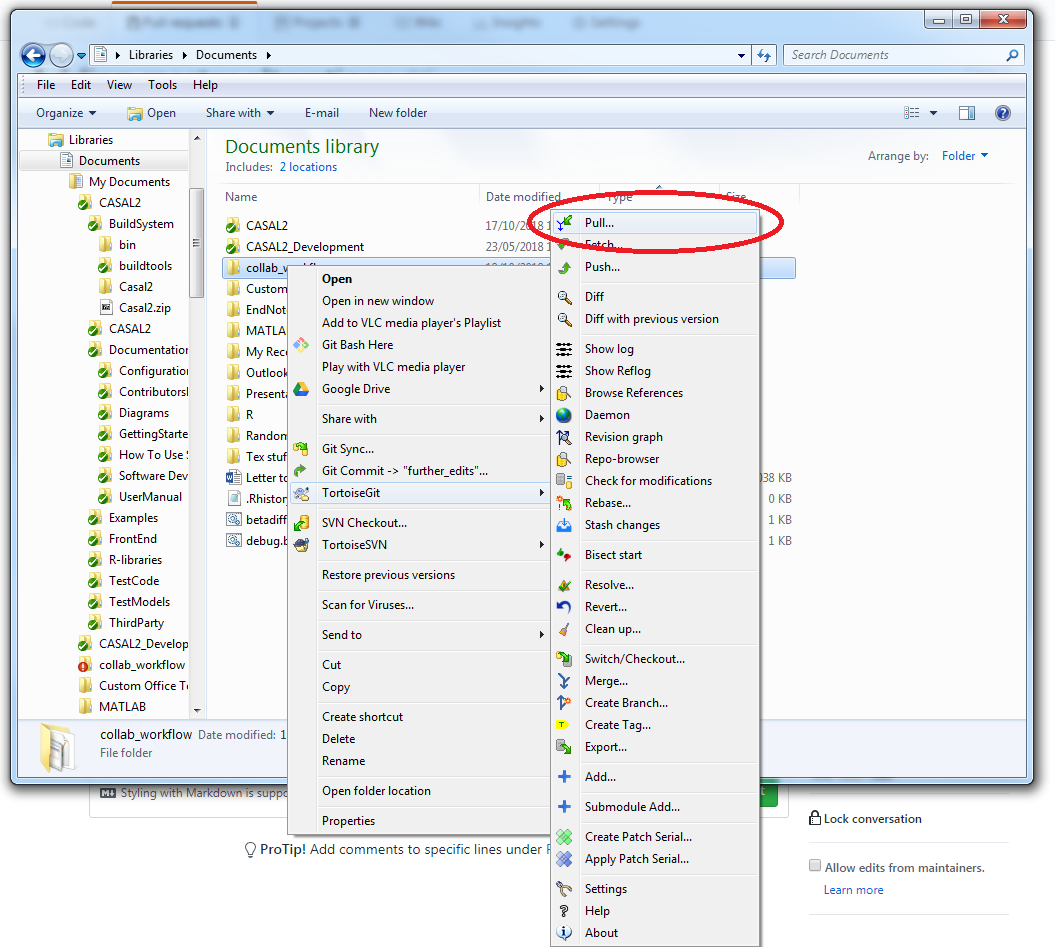Select the ThirdParty tree folder

(x=136, y=623)
